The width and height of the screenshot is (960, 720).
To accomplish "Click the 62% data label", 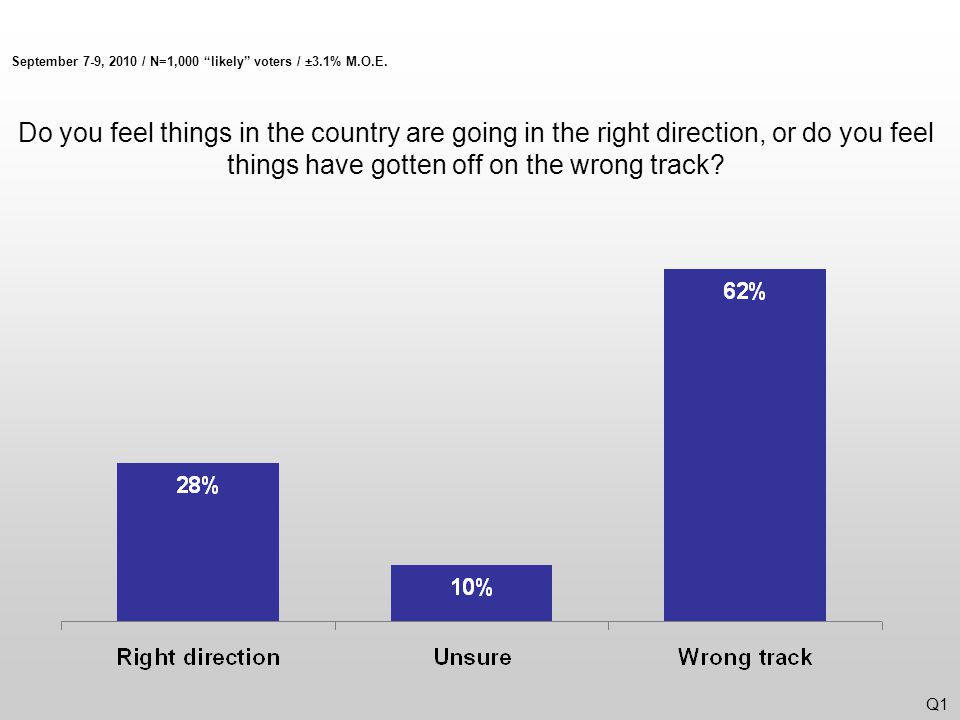I will click(744, 291).
